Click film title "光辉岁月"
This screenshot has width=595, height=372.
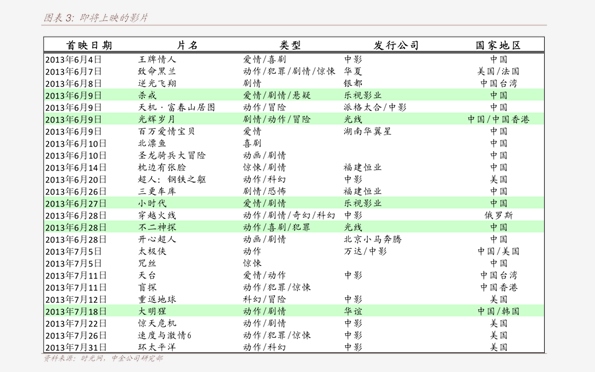pos(157,119)
